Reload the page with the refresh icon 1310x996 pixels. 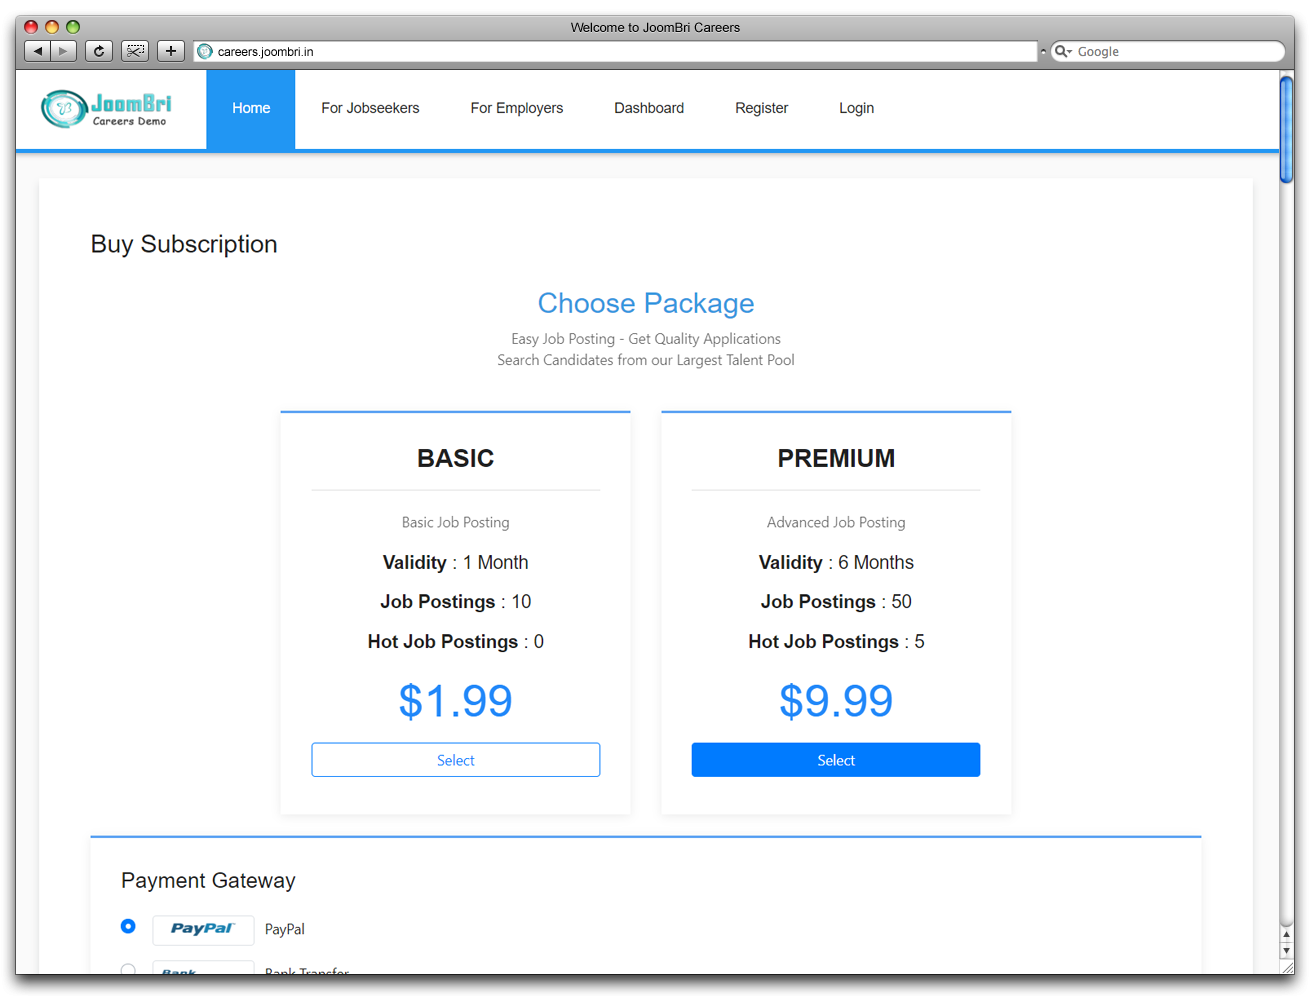(x=99, y=51)
